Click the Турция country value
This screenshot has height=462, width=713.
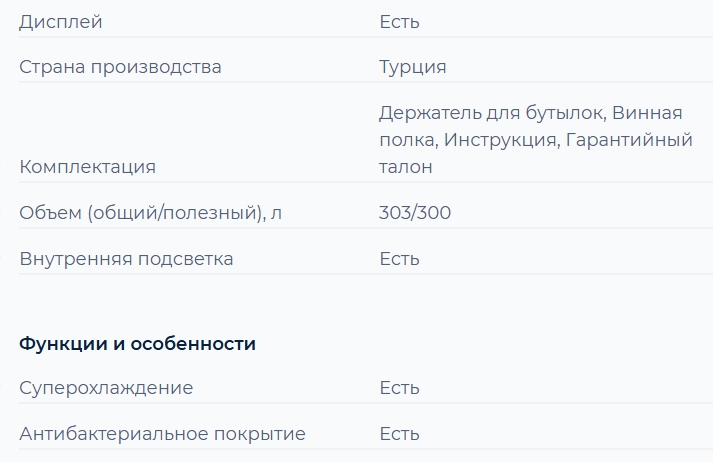click(x=412, y=67)
